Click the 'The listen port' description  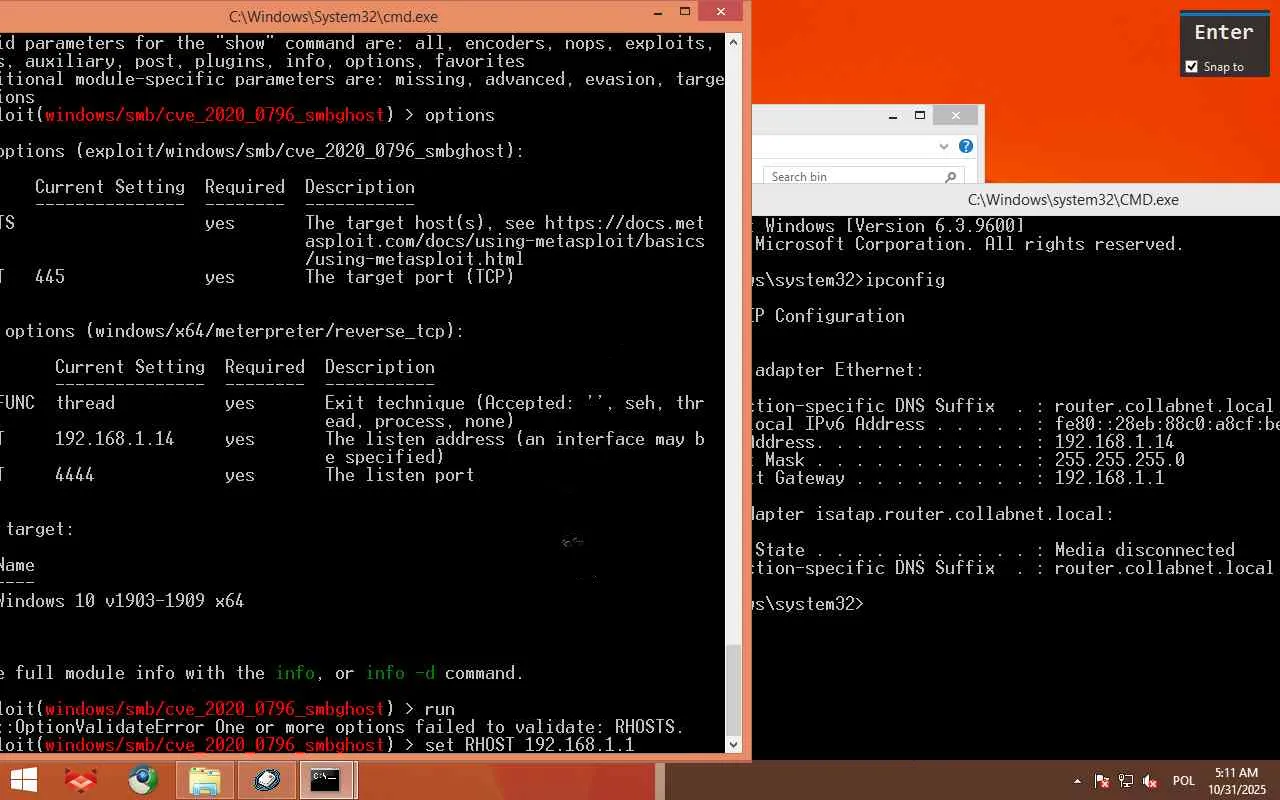click(x=400, y=475)
